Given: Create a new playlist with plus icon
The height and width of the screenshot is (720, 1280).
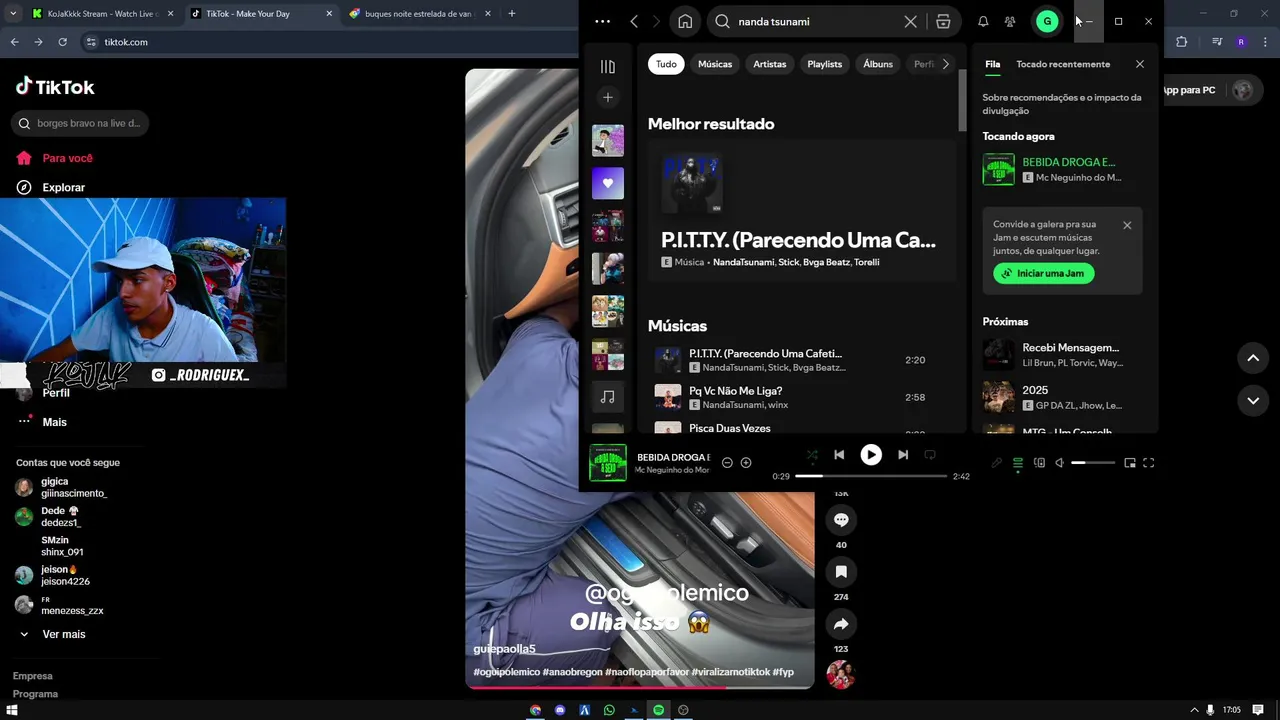Looking at the screenshot, I should [607, 97].
